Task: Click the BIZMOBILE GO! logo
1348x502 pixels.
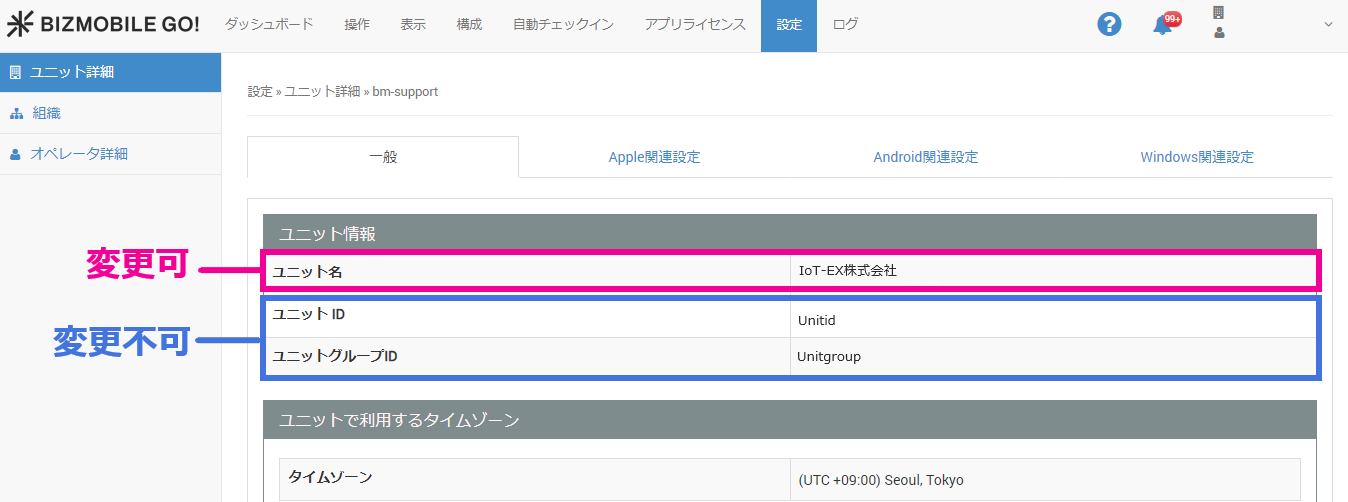Action: [x=104, y=25]
